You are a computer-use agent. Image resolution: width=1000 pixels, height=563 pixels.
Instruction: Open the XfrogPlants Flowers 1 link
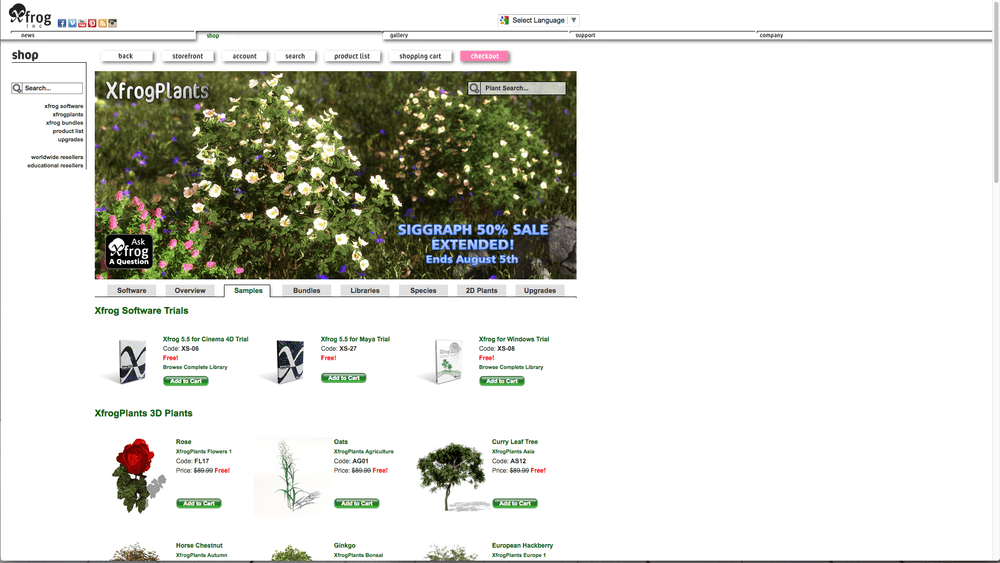pyautogui.click(x=204, y=451)
